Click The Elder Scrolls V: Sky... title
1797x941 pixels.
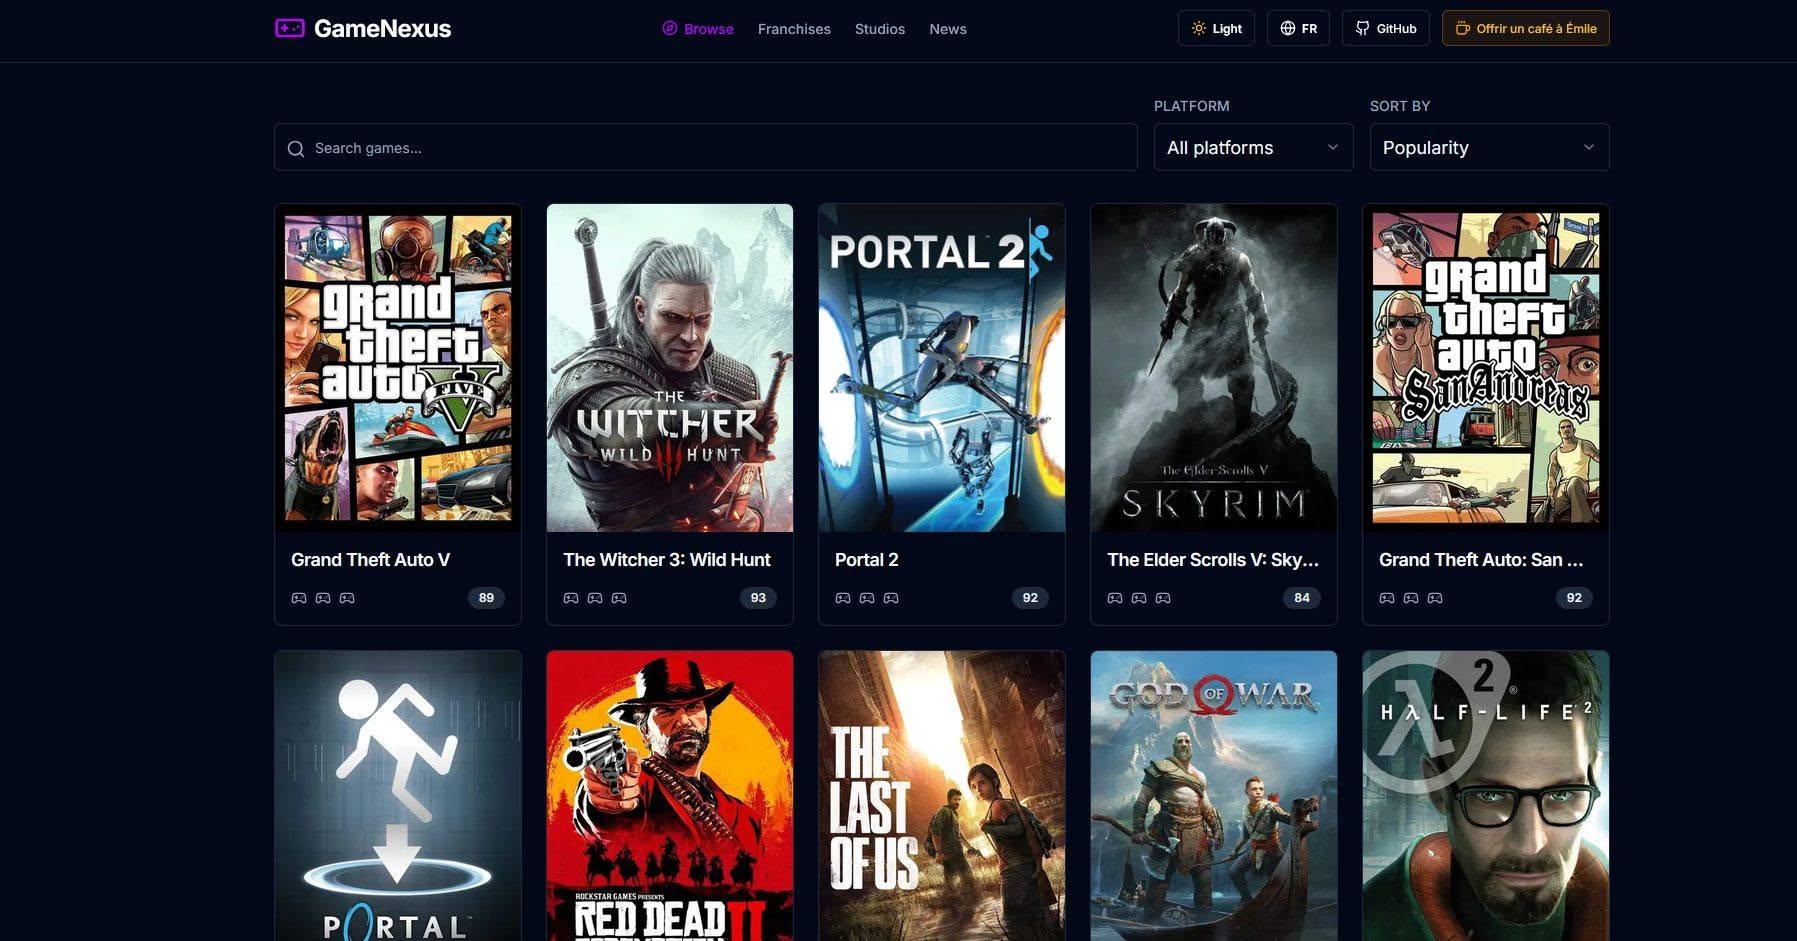[1213, 560]
